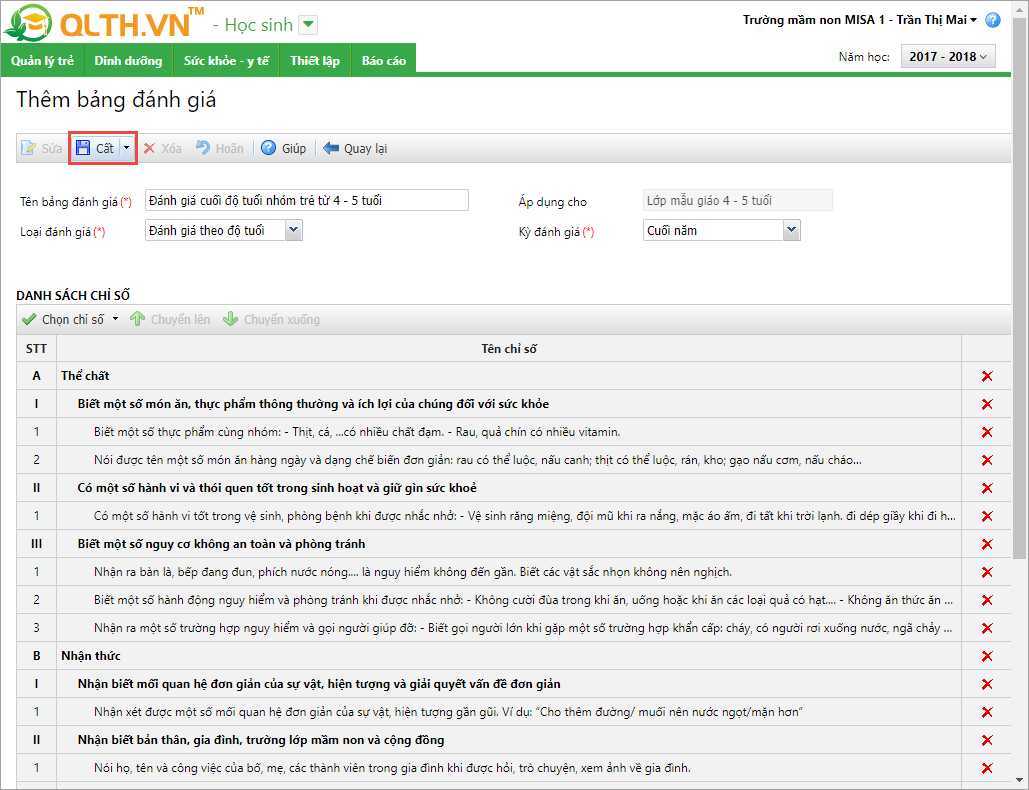Viewport: 1029px width, 790px height.
Task: Move item up with Chuyển lên
Action: click(170, 320)
